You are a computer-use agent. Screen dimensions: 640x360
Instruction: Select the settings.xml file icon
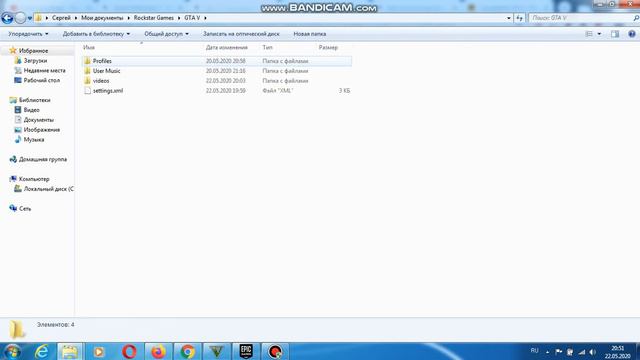[87, 91]
